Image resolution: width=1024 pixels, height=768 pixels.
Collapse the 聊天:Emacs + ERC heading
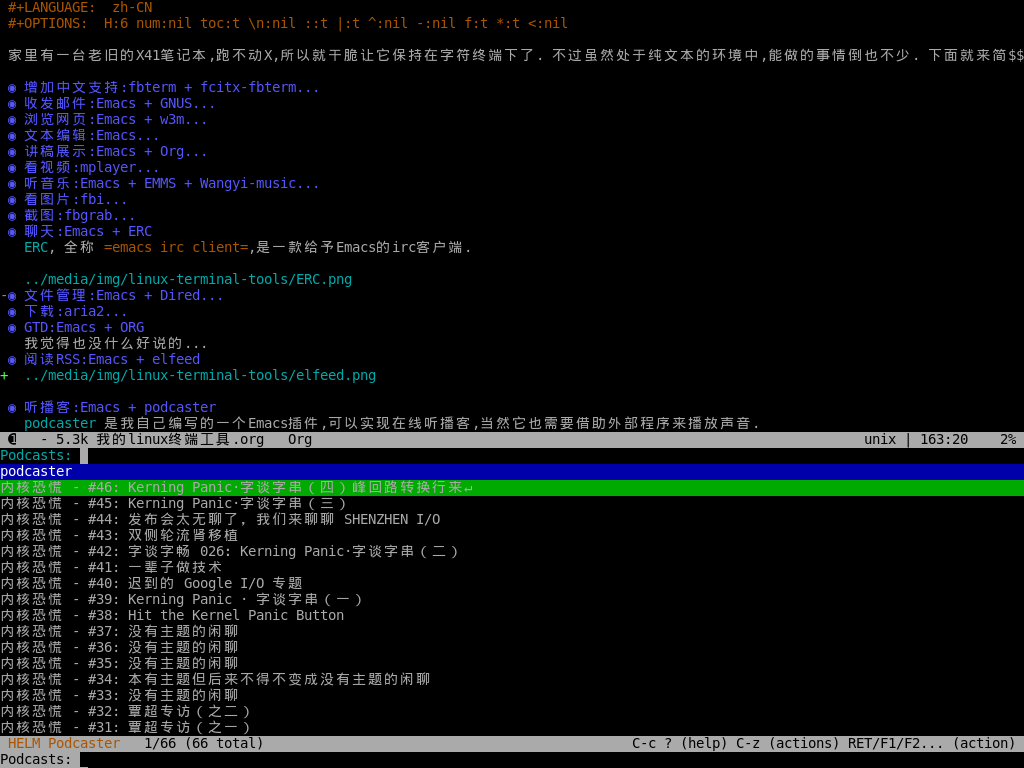[x=88, y=232]
